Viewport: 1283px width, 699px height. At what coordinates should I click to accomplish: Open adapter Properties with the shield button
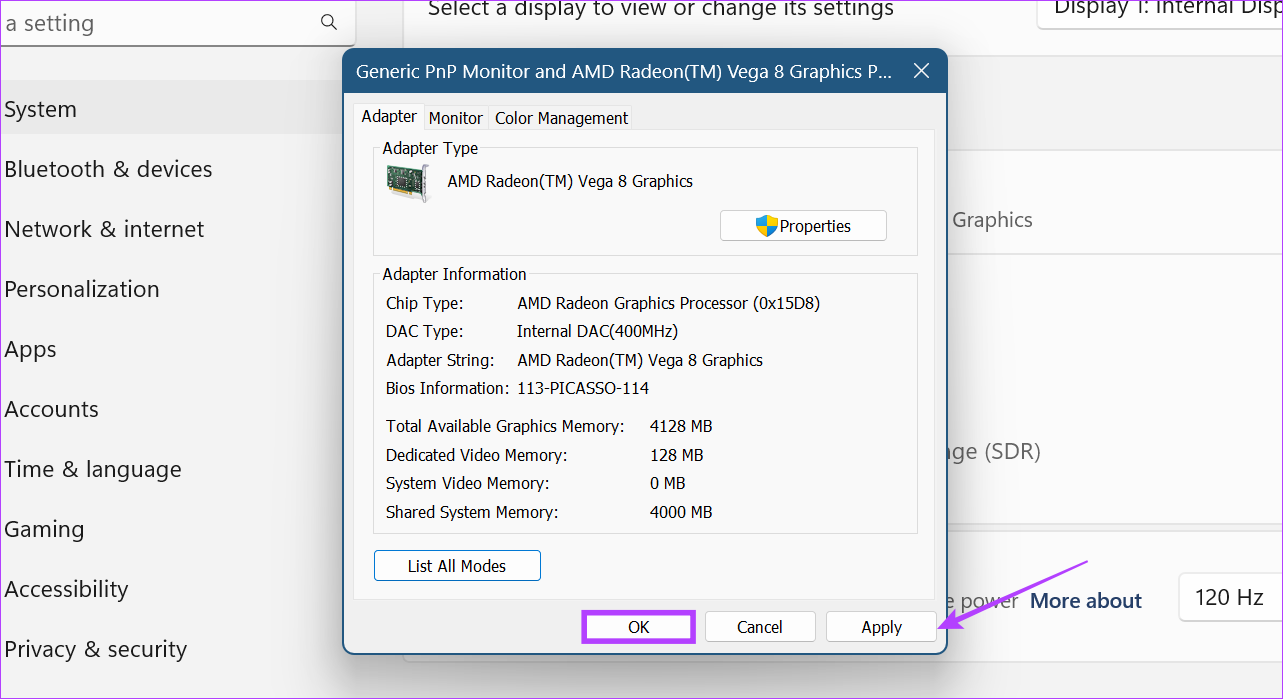[x=803, y=226]
